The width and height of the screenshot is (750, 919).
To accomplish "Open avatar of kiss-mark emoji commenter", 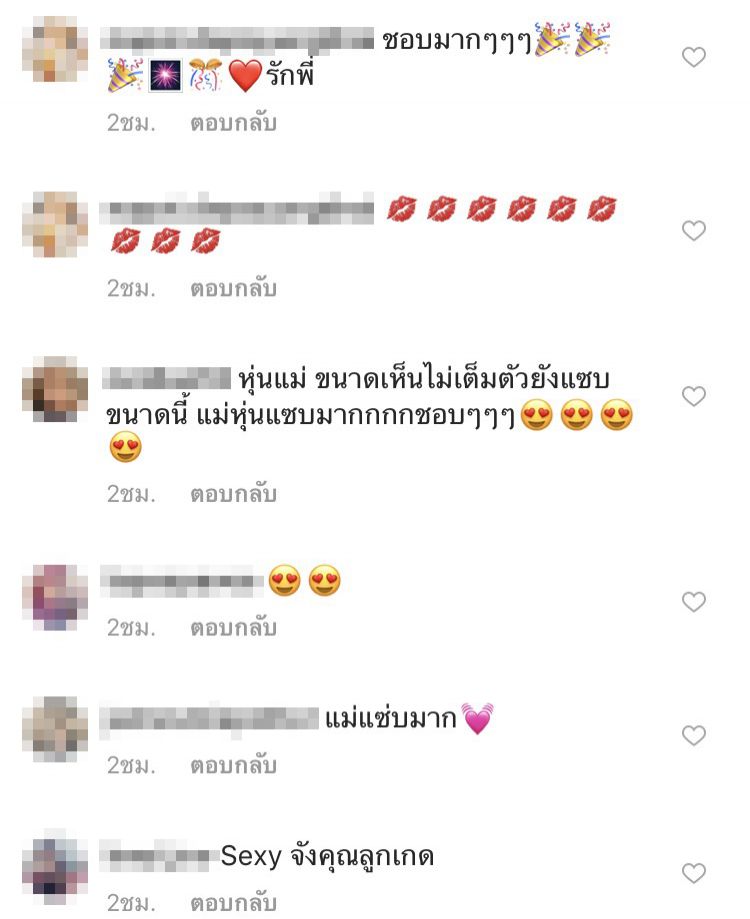I will (x=55, y=224).
